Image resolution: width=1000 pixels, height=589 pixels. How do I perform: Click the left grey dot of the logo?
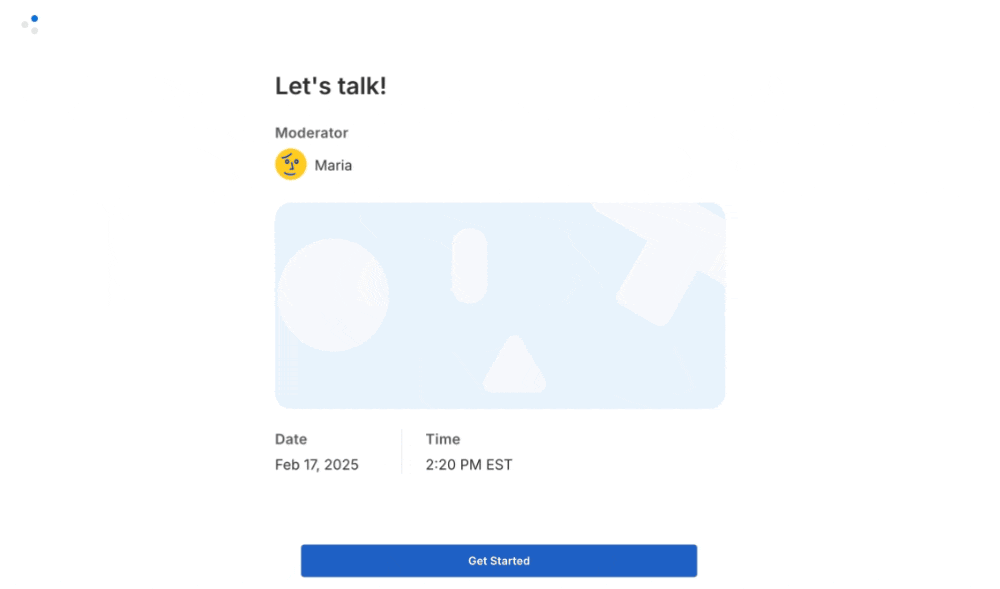coord(25,24)
